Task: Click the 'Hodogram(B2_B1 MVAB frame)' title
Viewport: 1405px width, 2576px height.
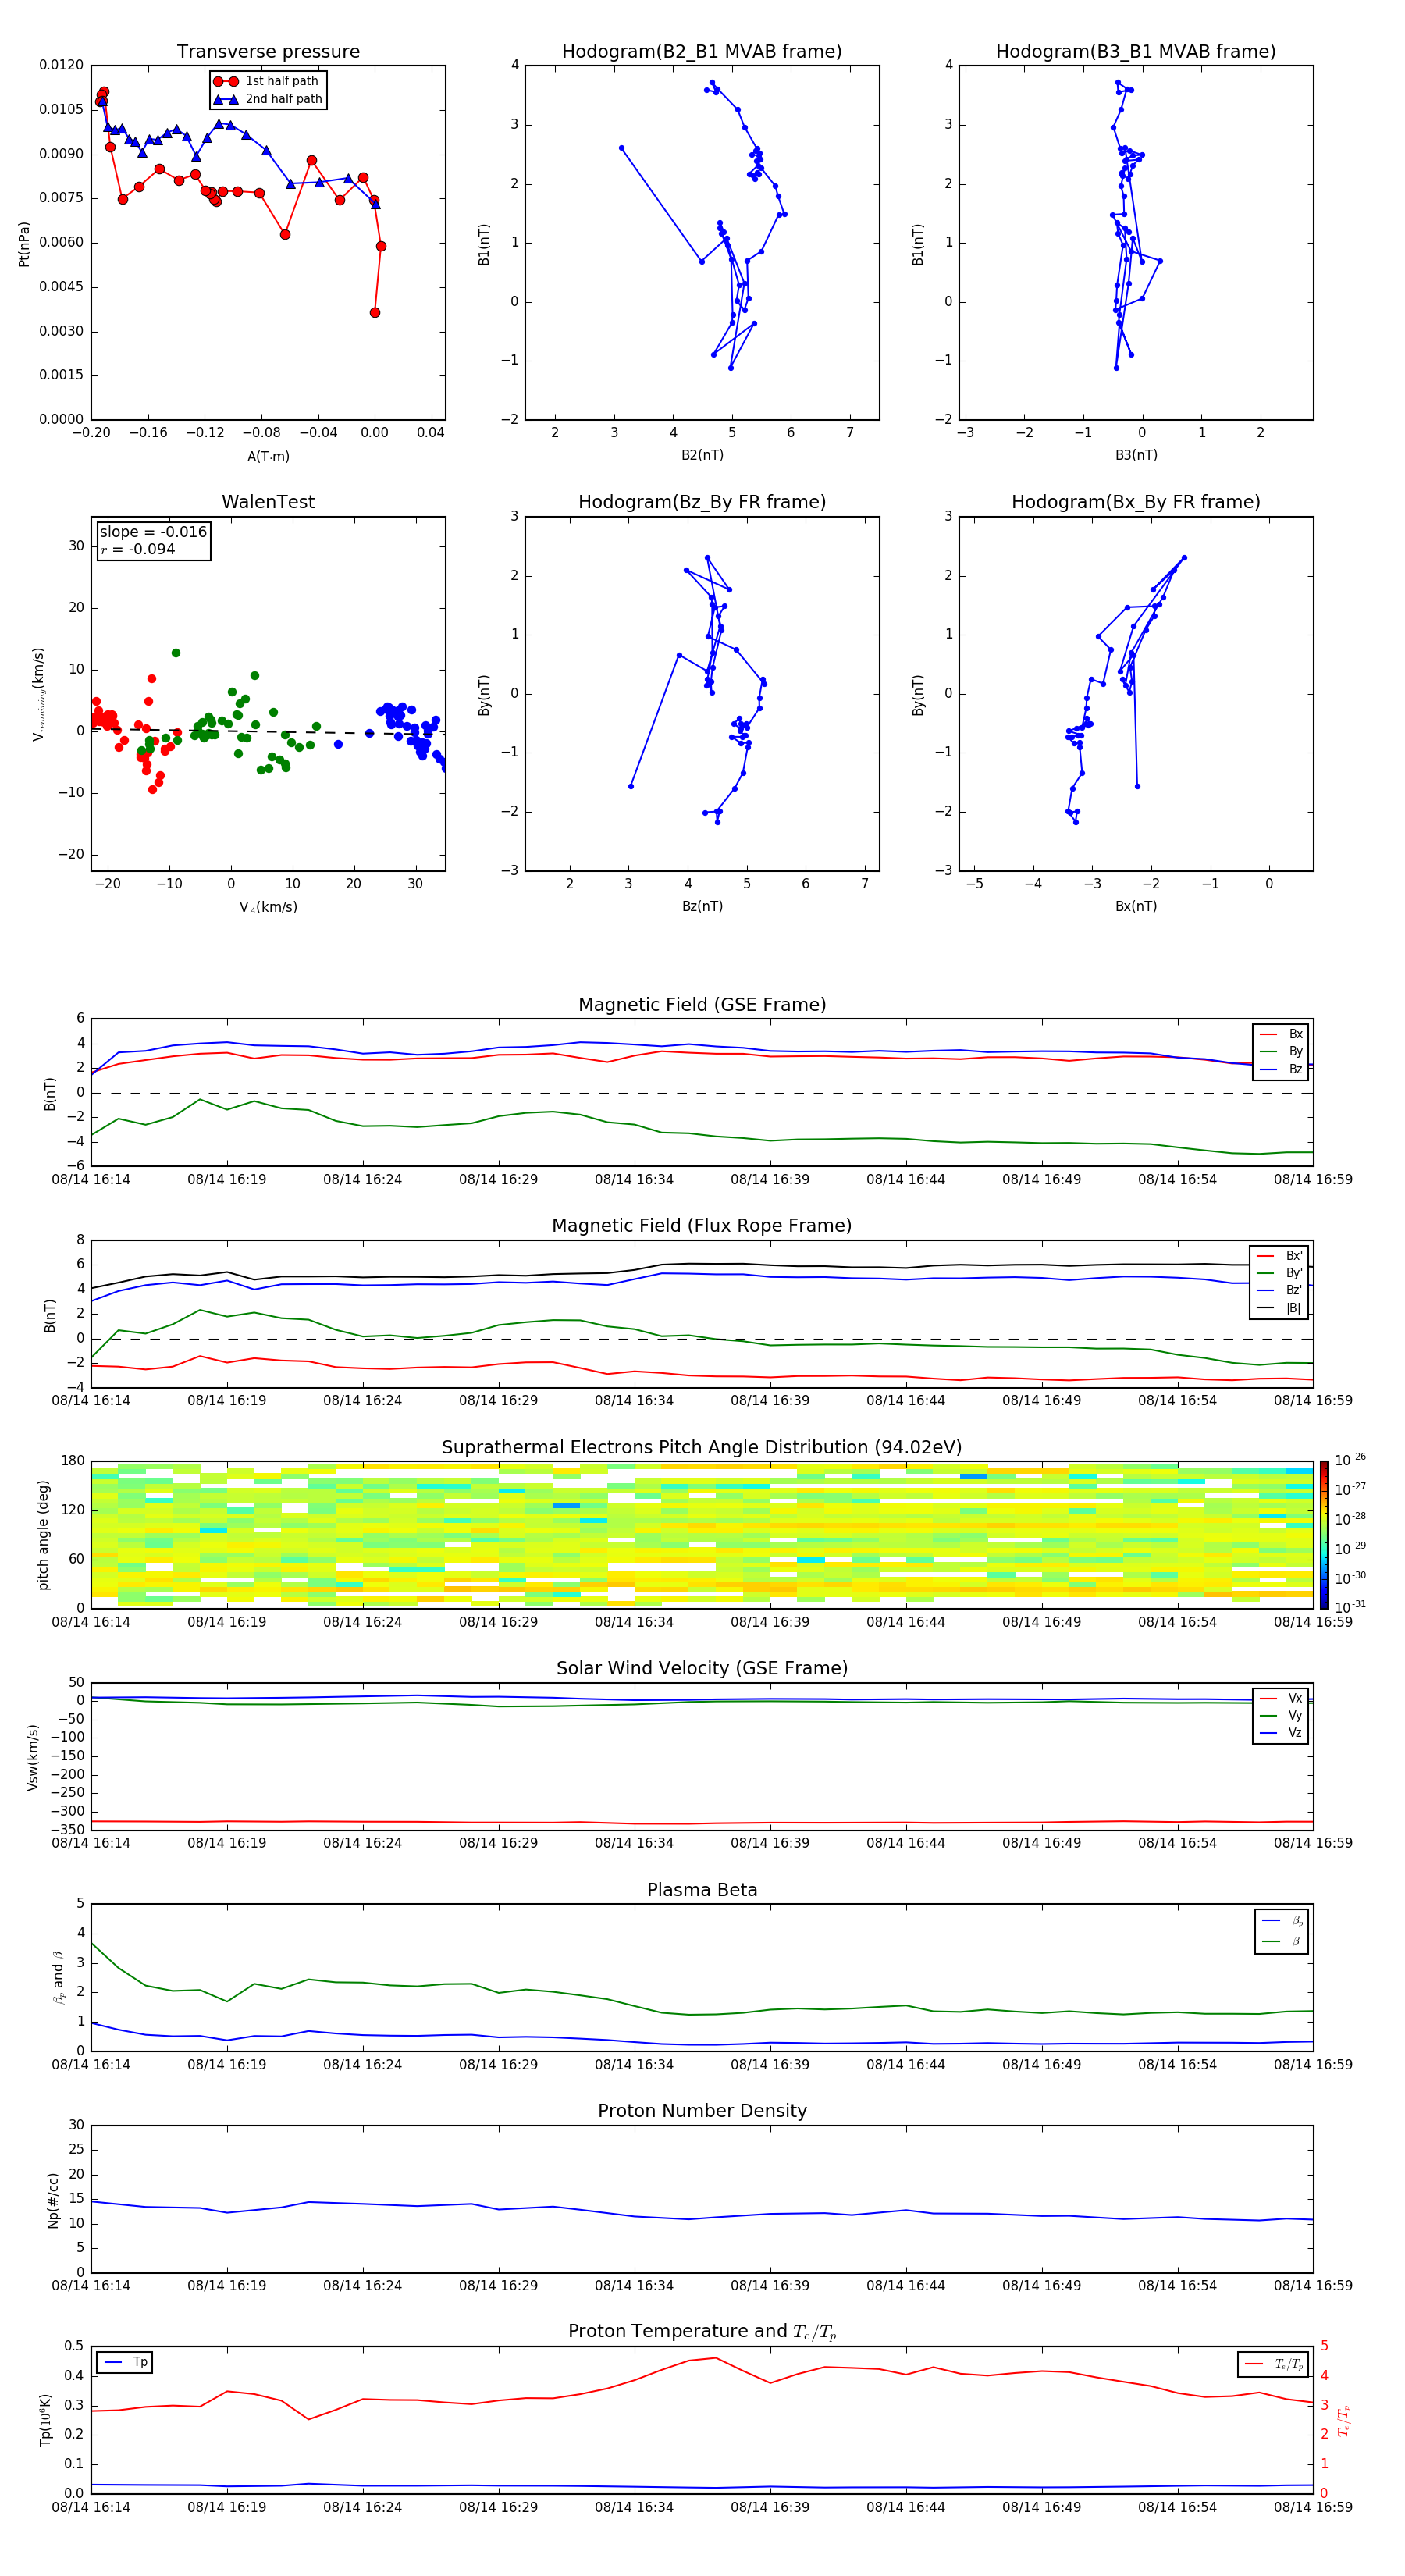Action: coord(702,52)
